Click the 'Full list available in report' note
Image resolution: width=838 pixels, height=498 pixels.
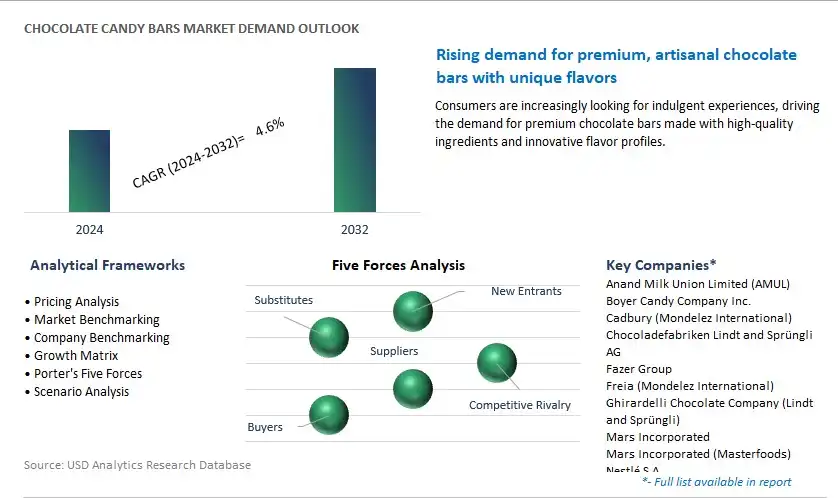click(x=717, y=482)
